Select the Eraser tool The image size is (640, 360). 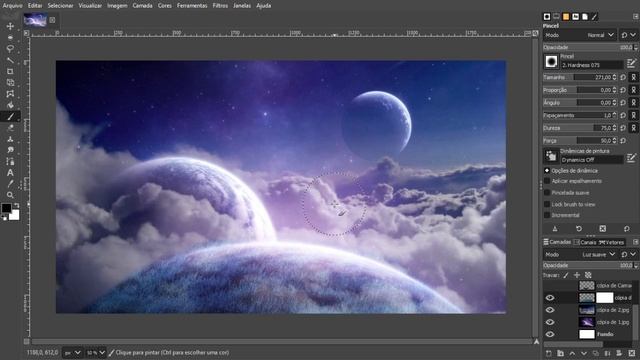point(10,128)
